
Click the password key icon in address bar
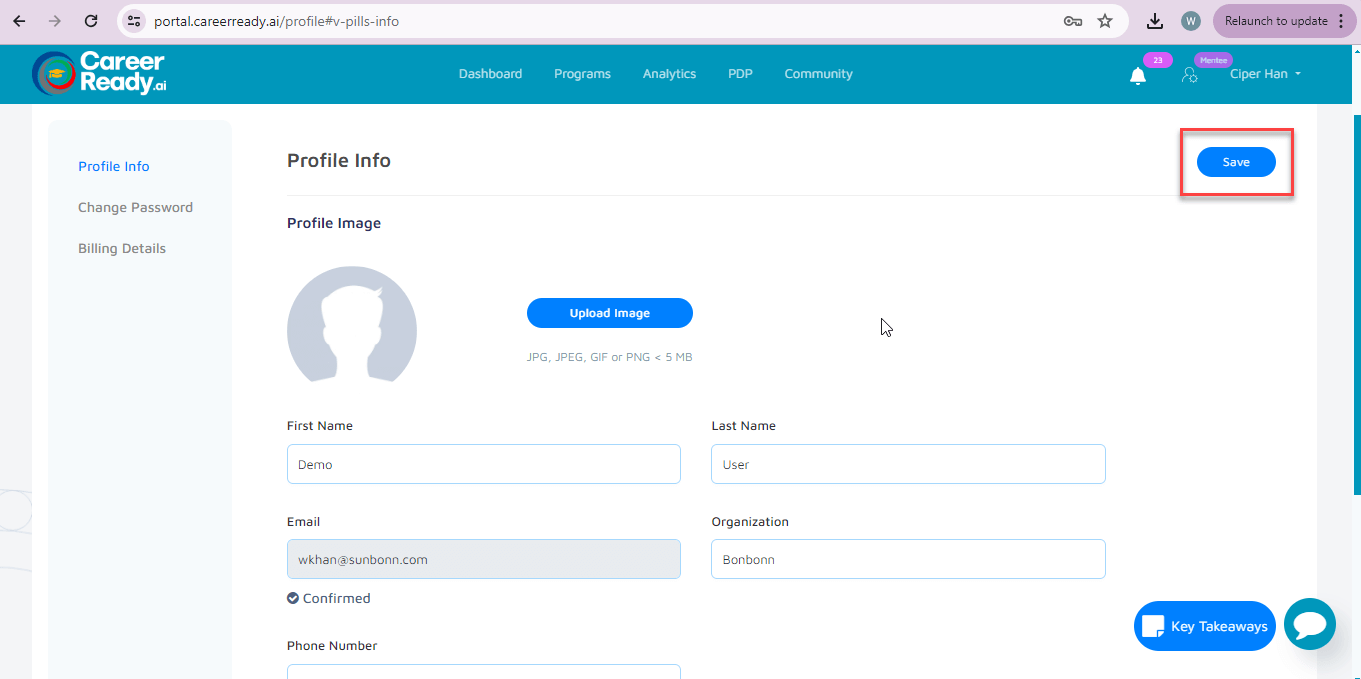point(1073,21)
